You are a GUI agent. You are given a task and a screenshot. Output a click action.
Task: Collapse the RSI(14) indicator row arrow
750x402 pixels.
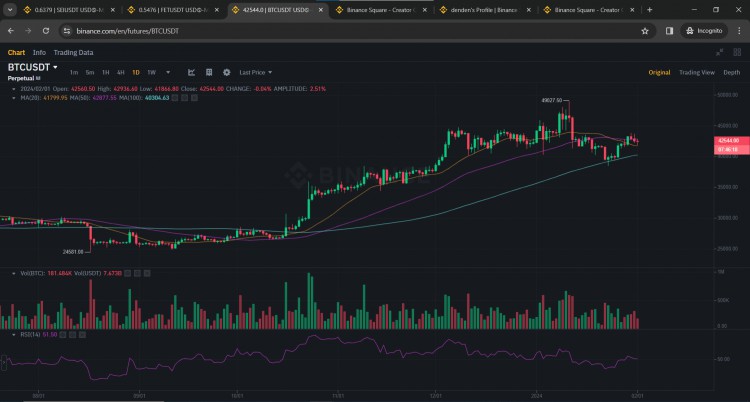(14, 335)
